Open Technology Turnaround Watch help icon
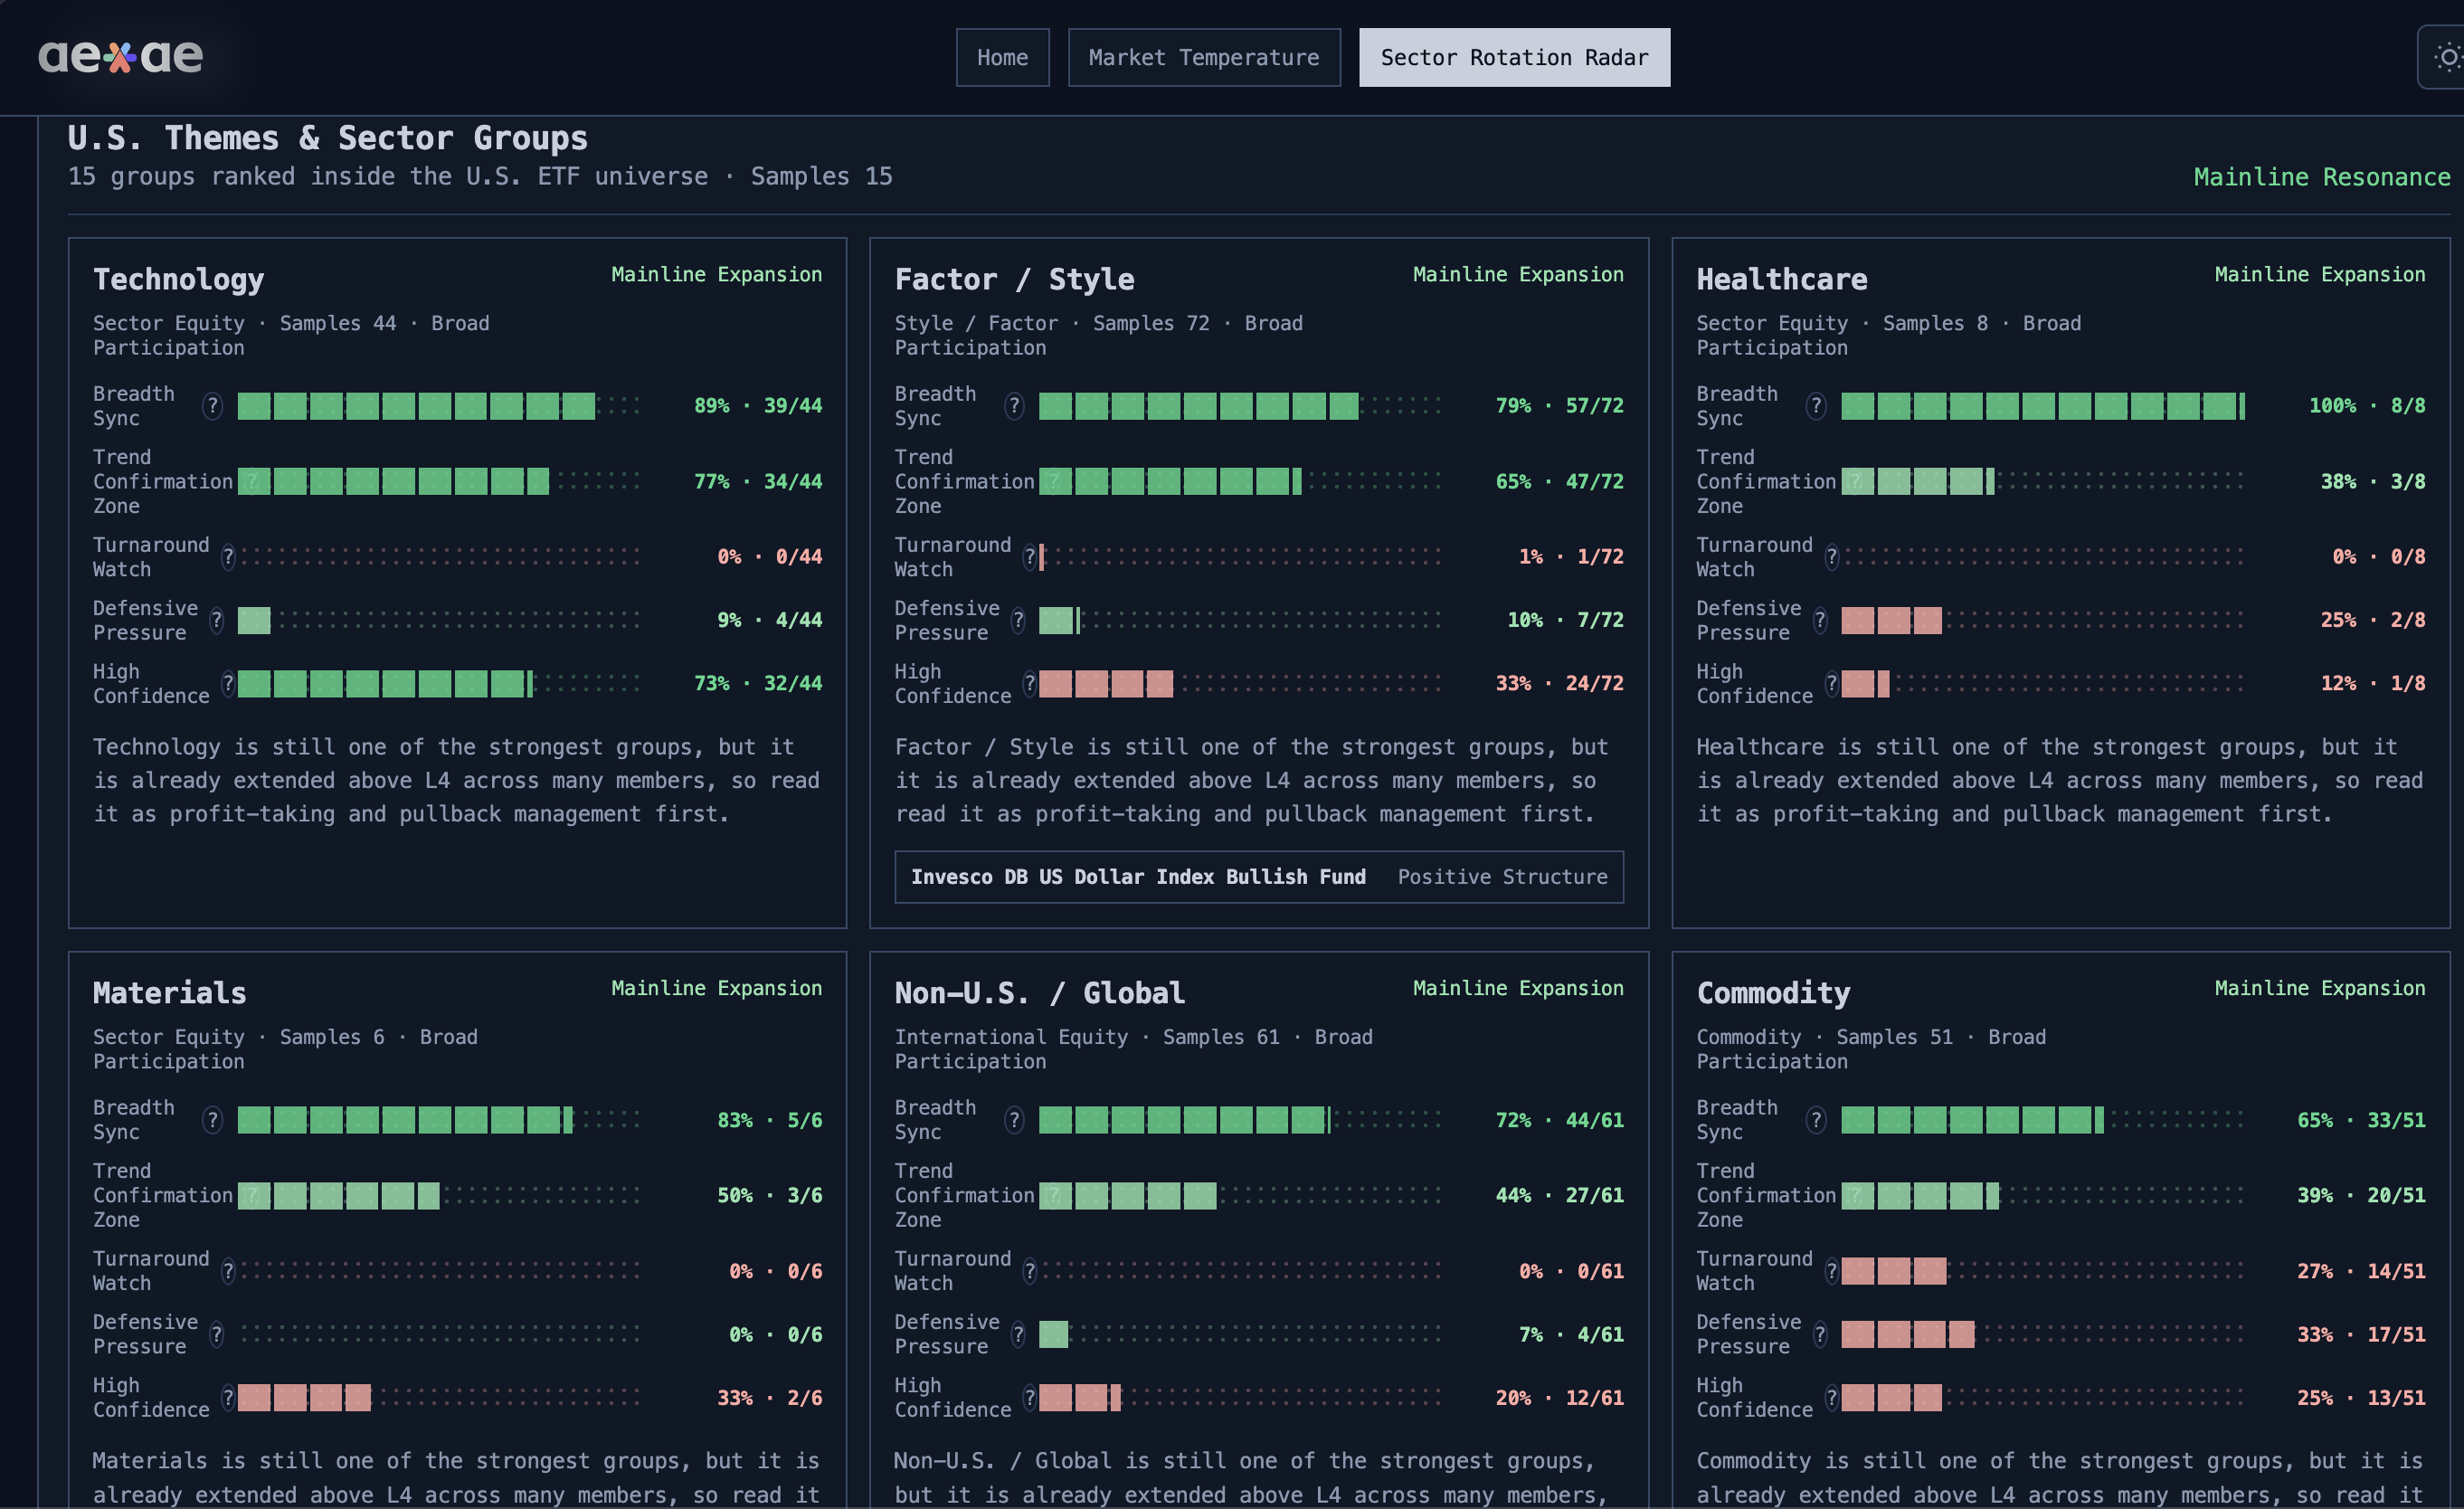This screenshot has width=2464, height=1509. 228,557
